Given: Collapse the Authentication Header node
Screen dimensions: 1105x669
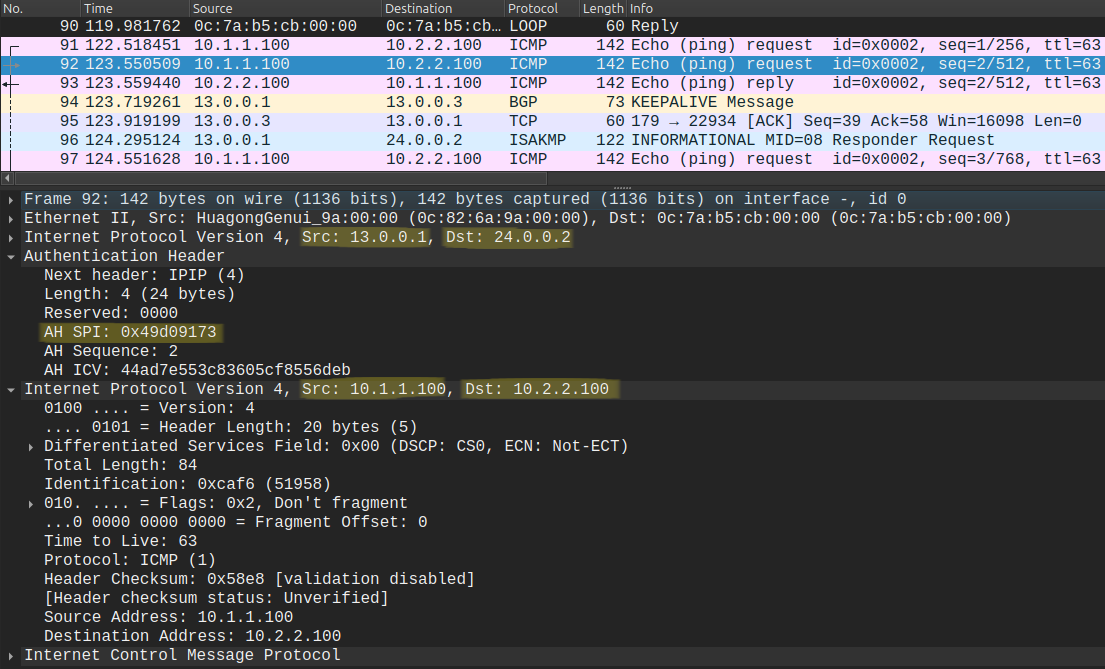Looking at the screenshot, I should tap(11, 257).
